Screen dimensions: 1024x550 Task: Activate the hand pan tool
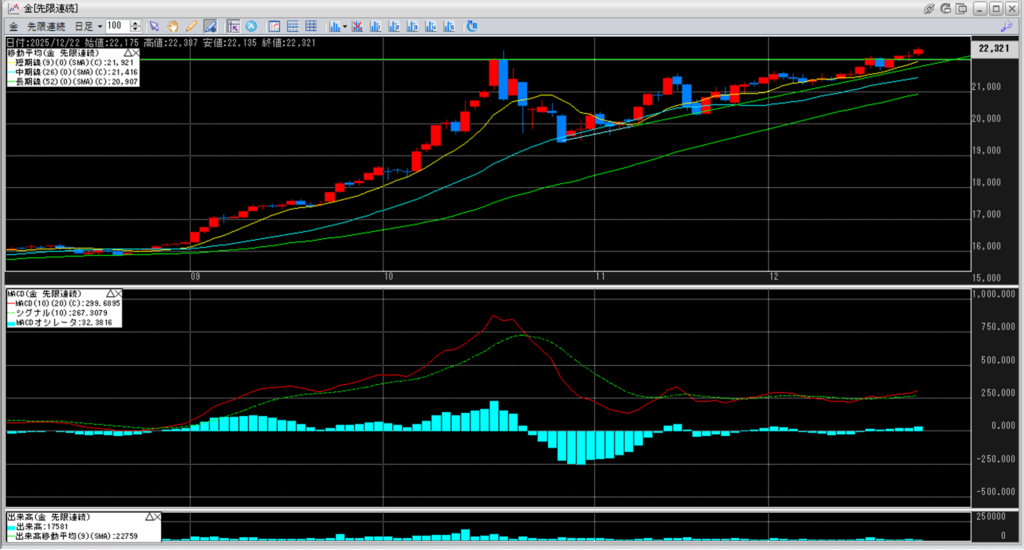coord(172,25)
